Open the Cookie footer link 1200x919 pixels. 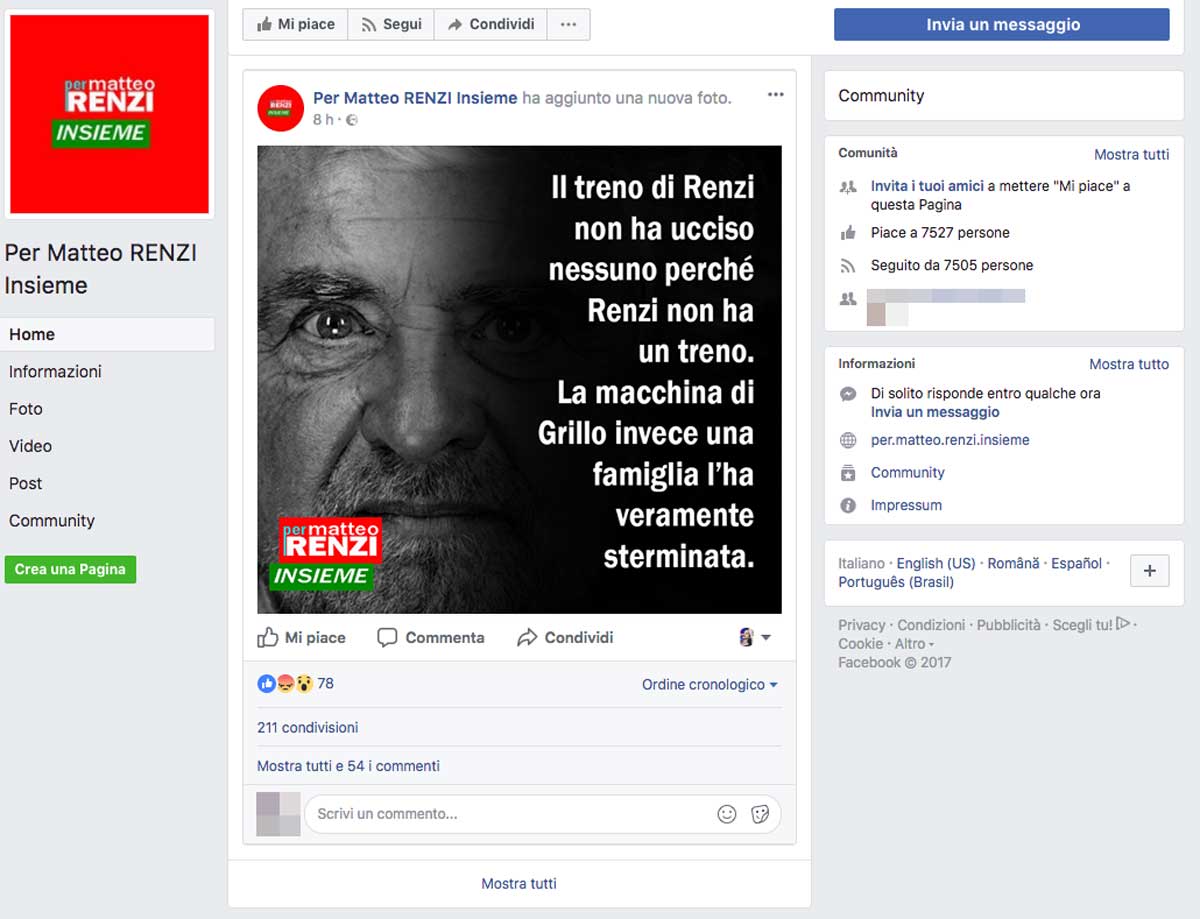(x=861, y=644)
